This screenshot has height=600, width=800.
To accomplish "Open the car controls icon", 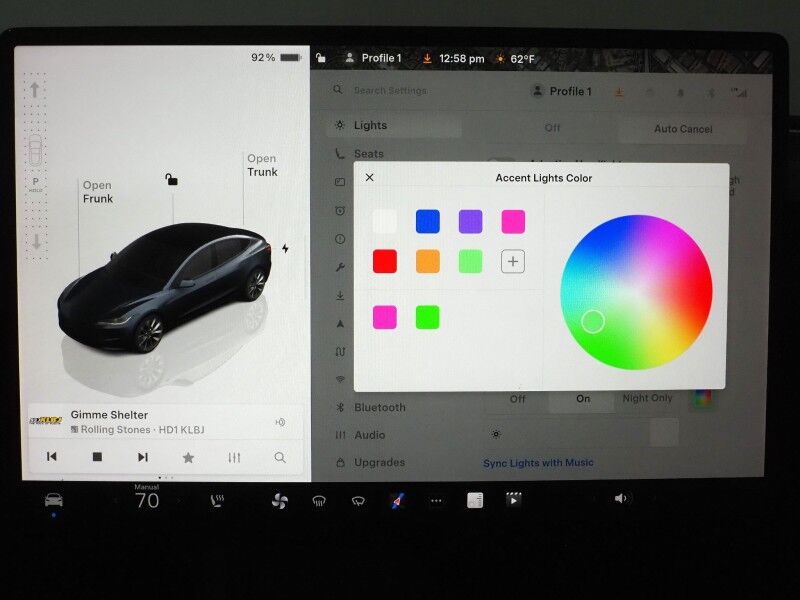I will click(x=53, y=500).
